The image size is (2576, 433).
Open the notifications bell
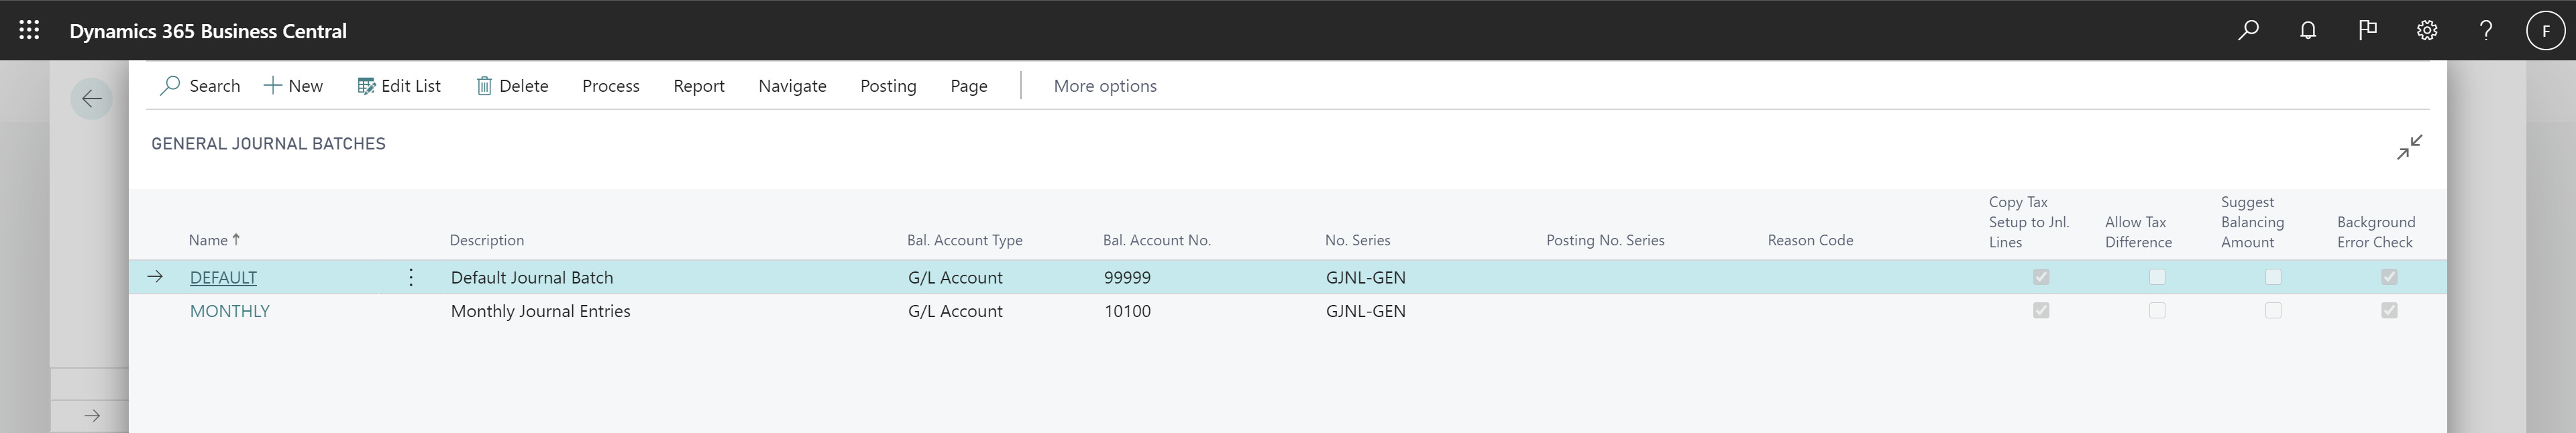tap(2308, 30)
